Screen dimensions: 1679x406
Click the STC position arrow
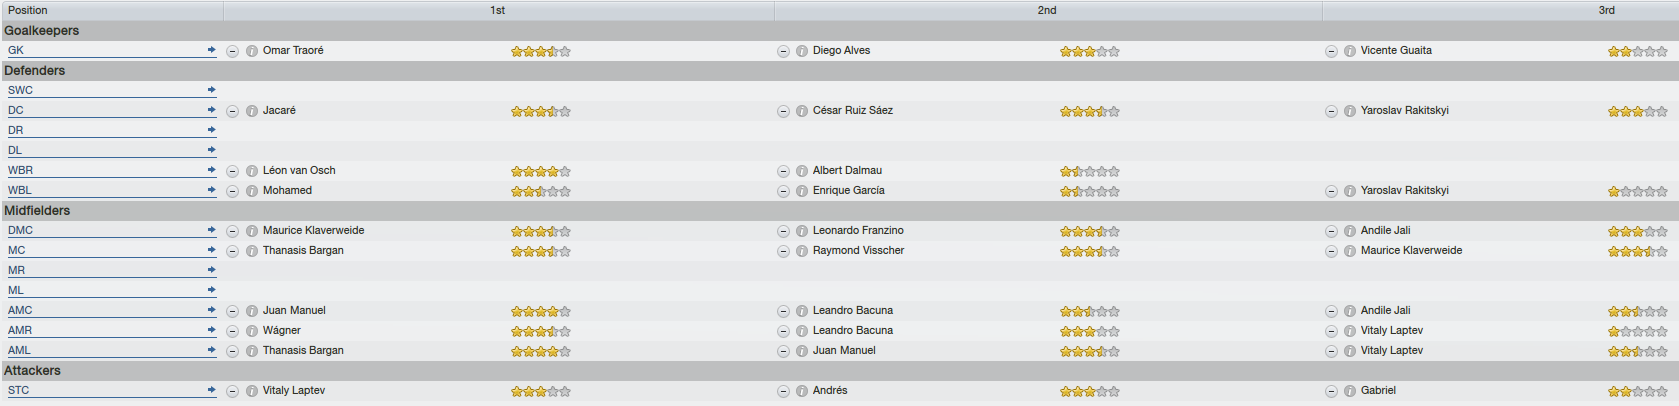coord(211,390)
